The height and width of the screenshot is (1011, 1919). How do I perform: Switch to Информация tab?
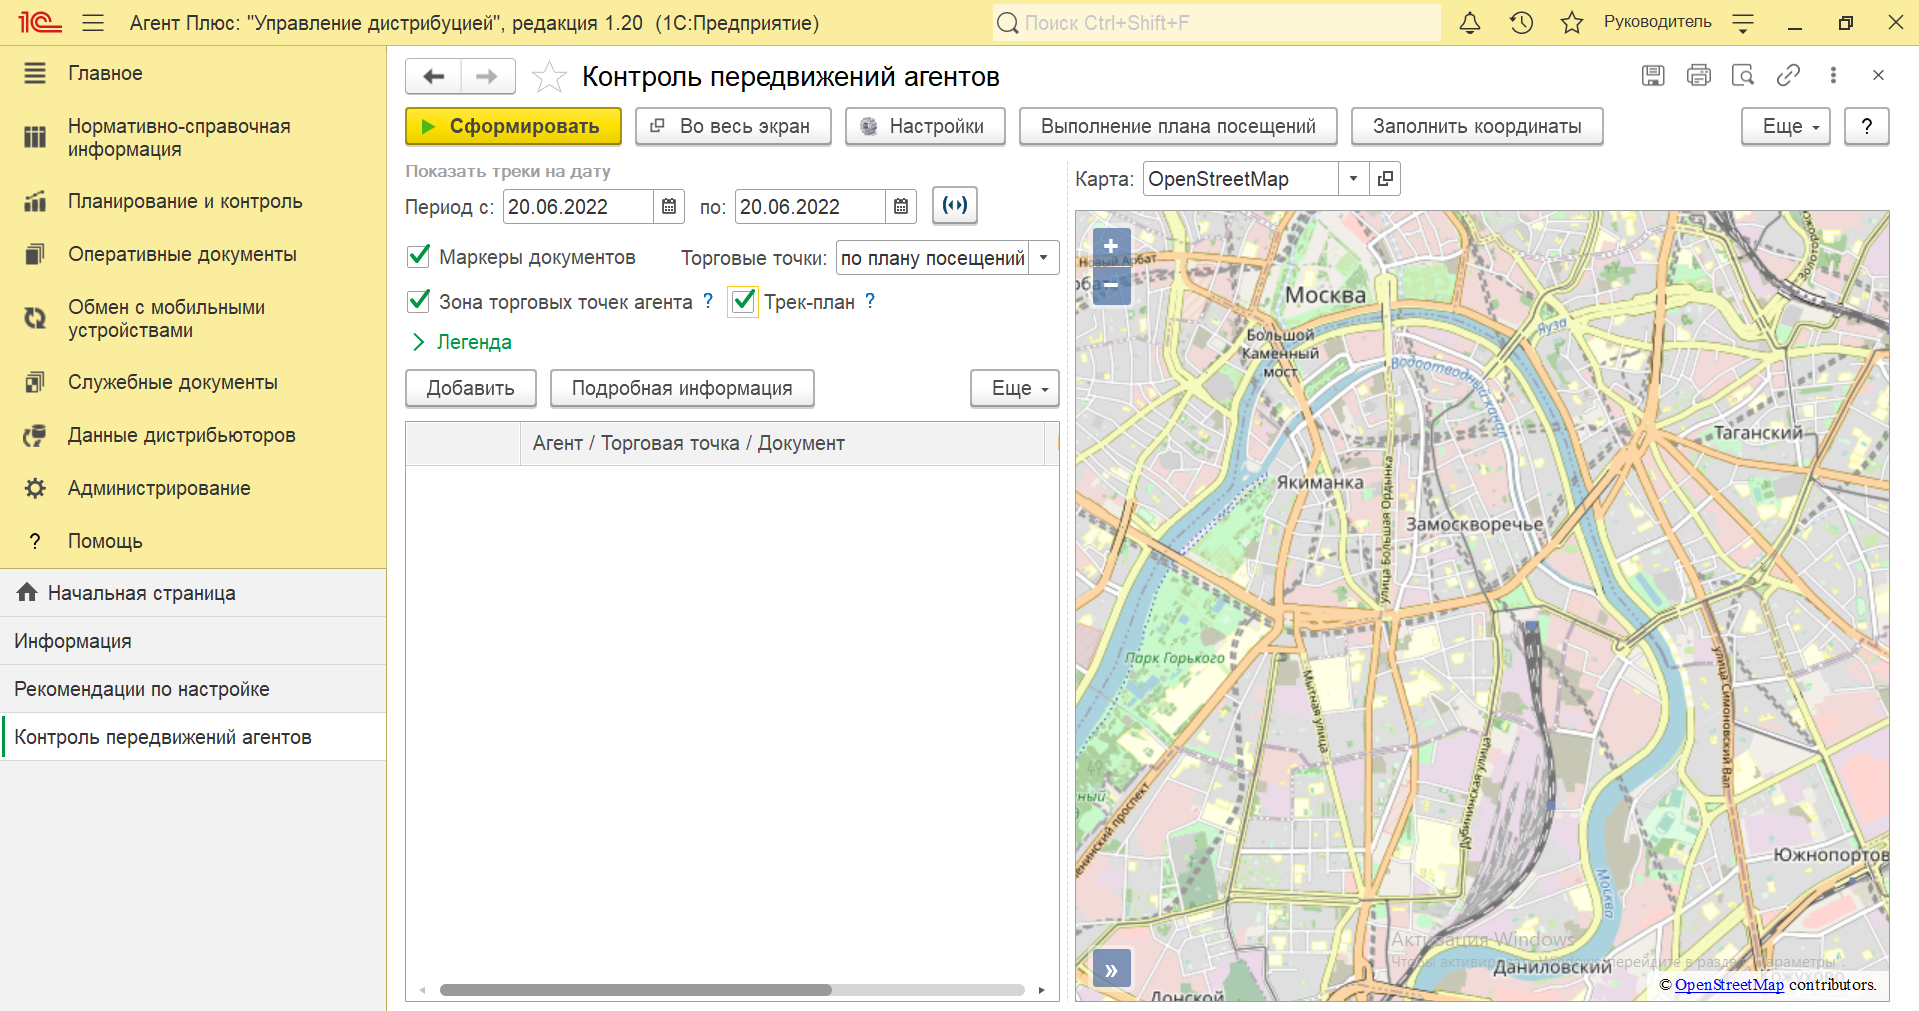point(193,641)
